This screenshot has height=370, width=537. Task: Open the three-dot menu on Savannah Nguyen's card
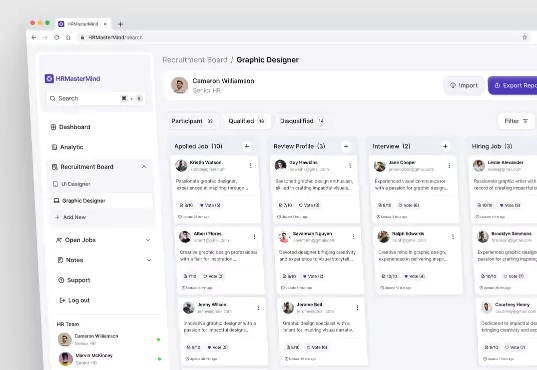click(x=353, y=236)
